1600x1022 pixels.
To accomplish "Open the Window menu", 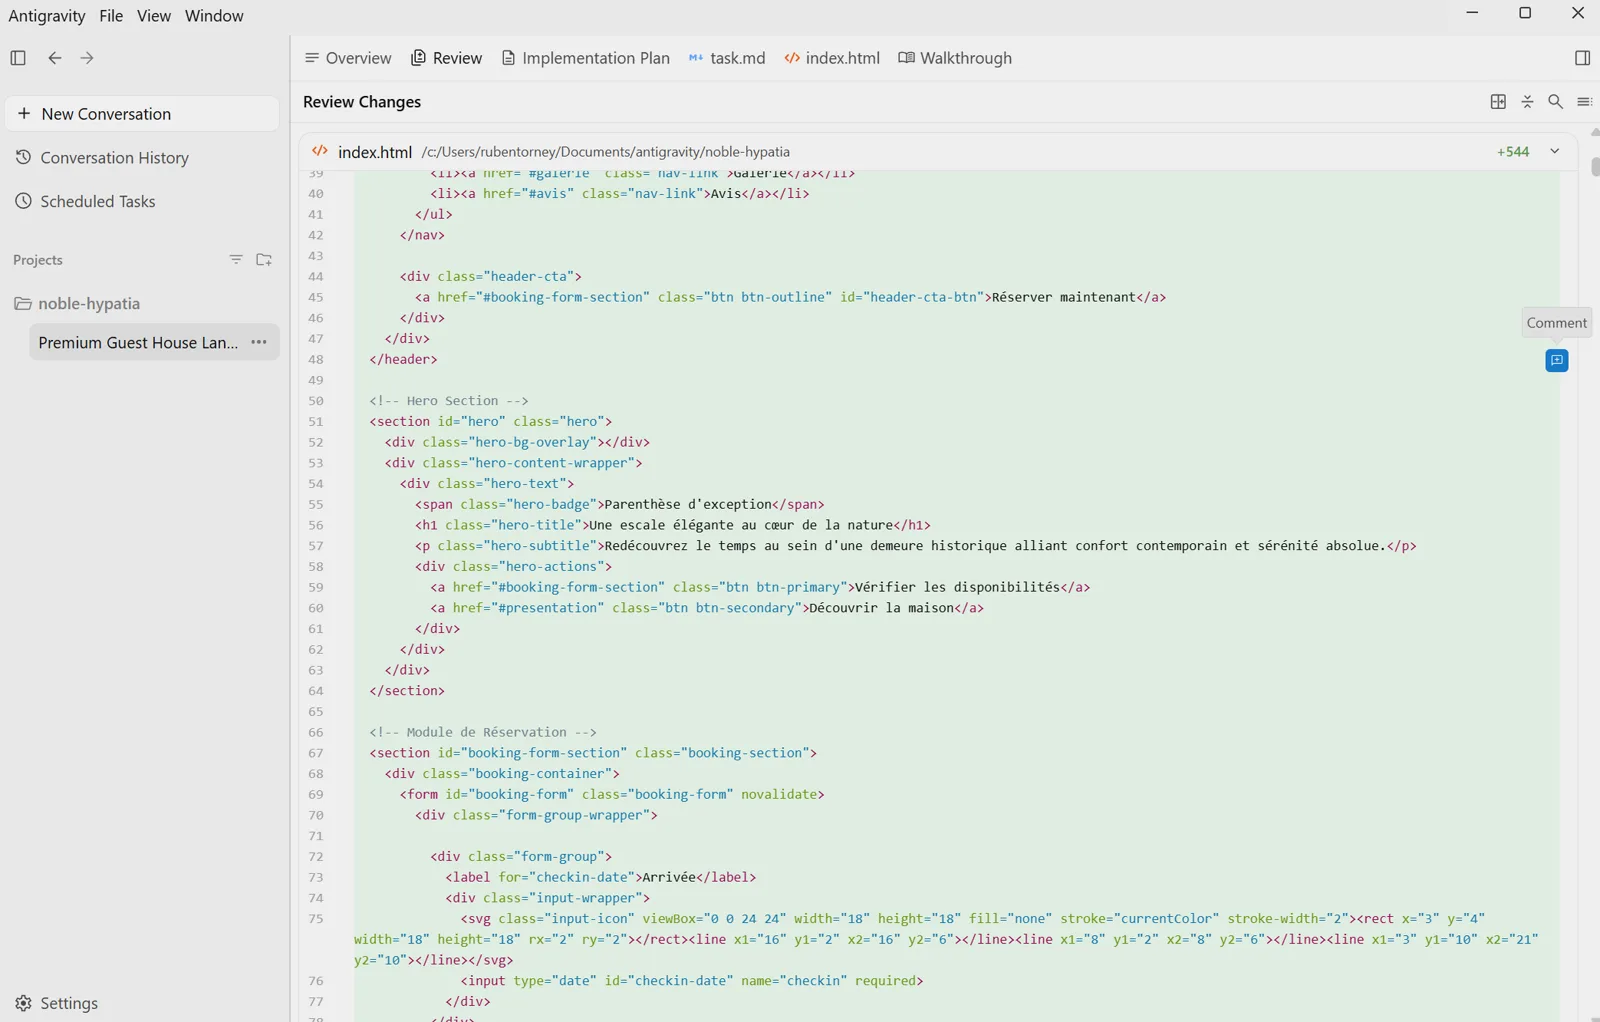I will (214, 16).
